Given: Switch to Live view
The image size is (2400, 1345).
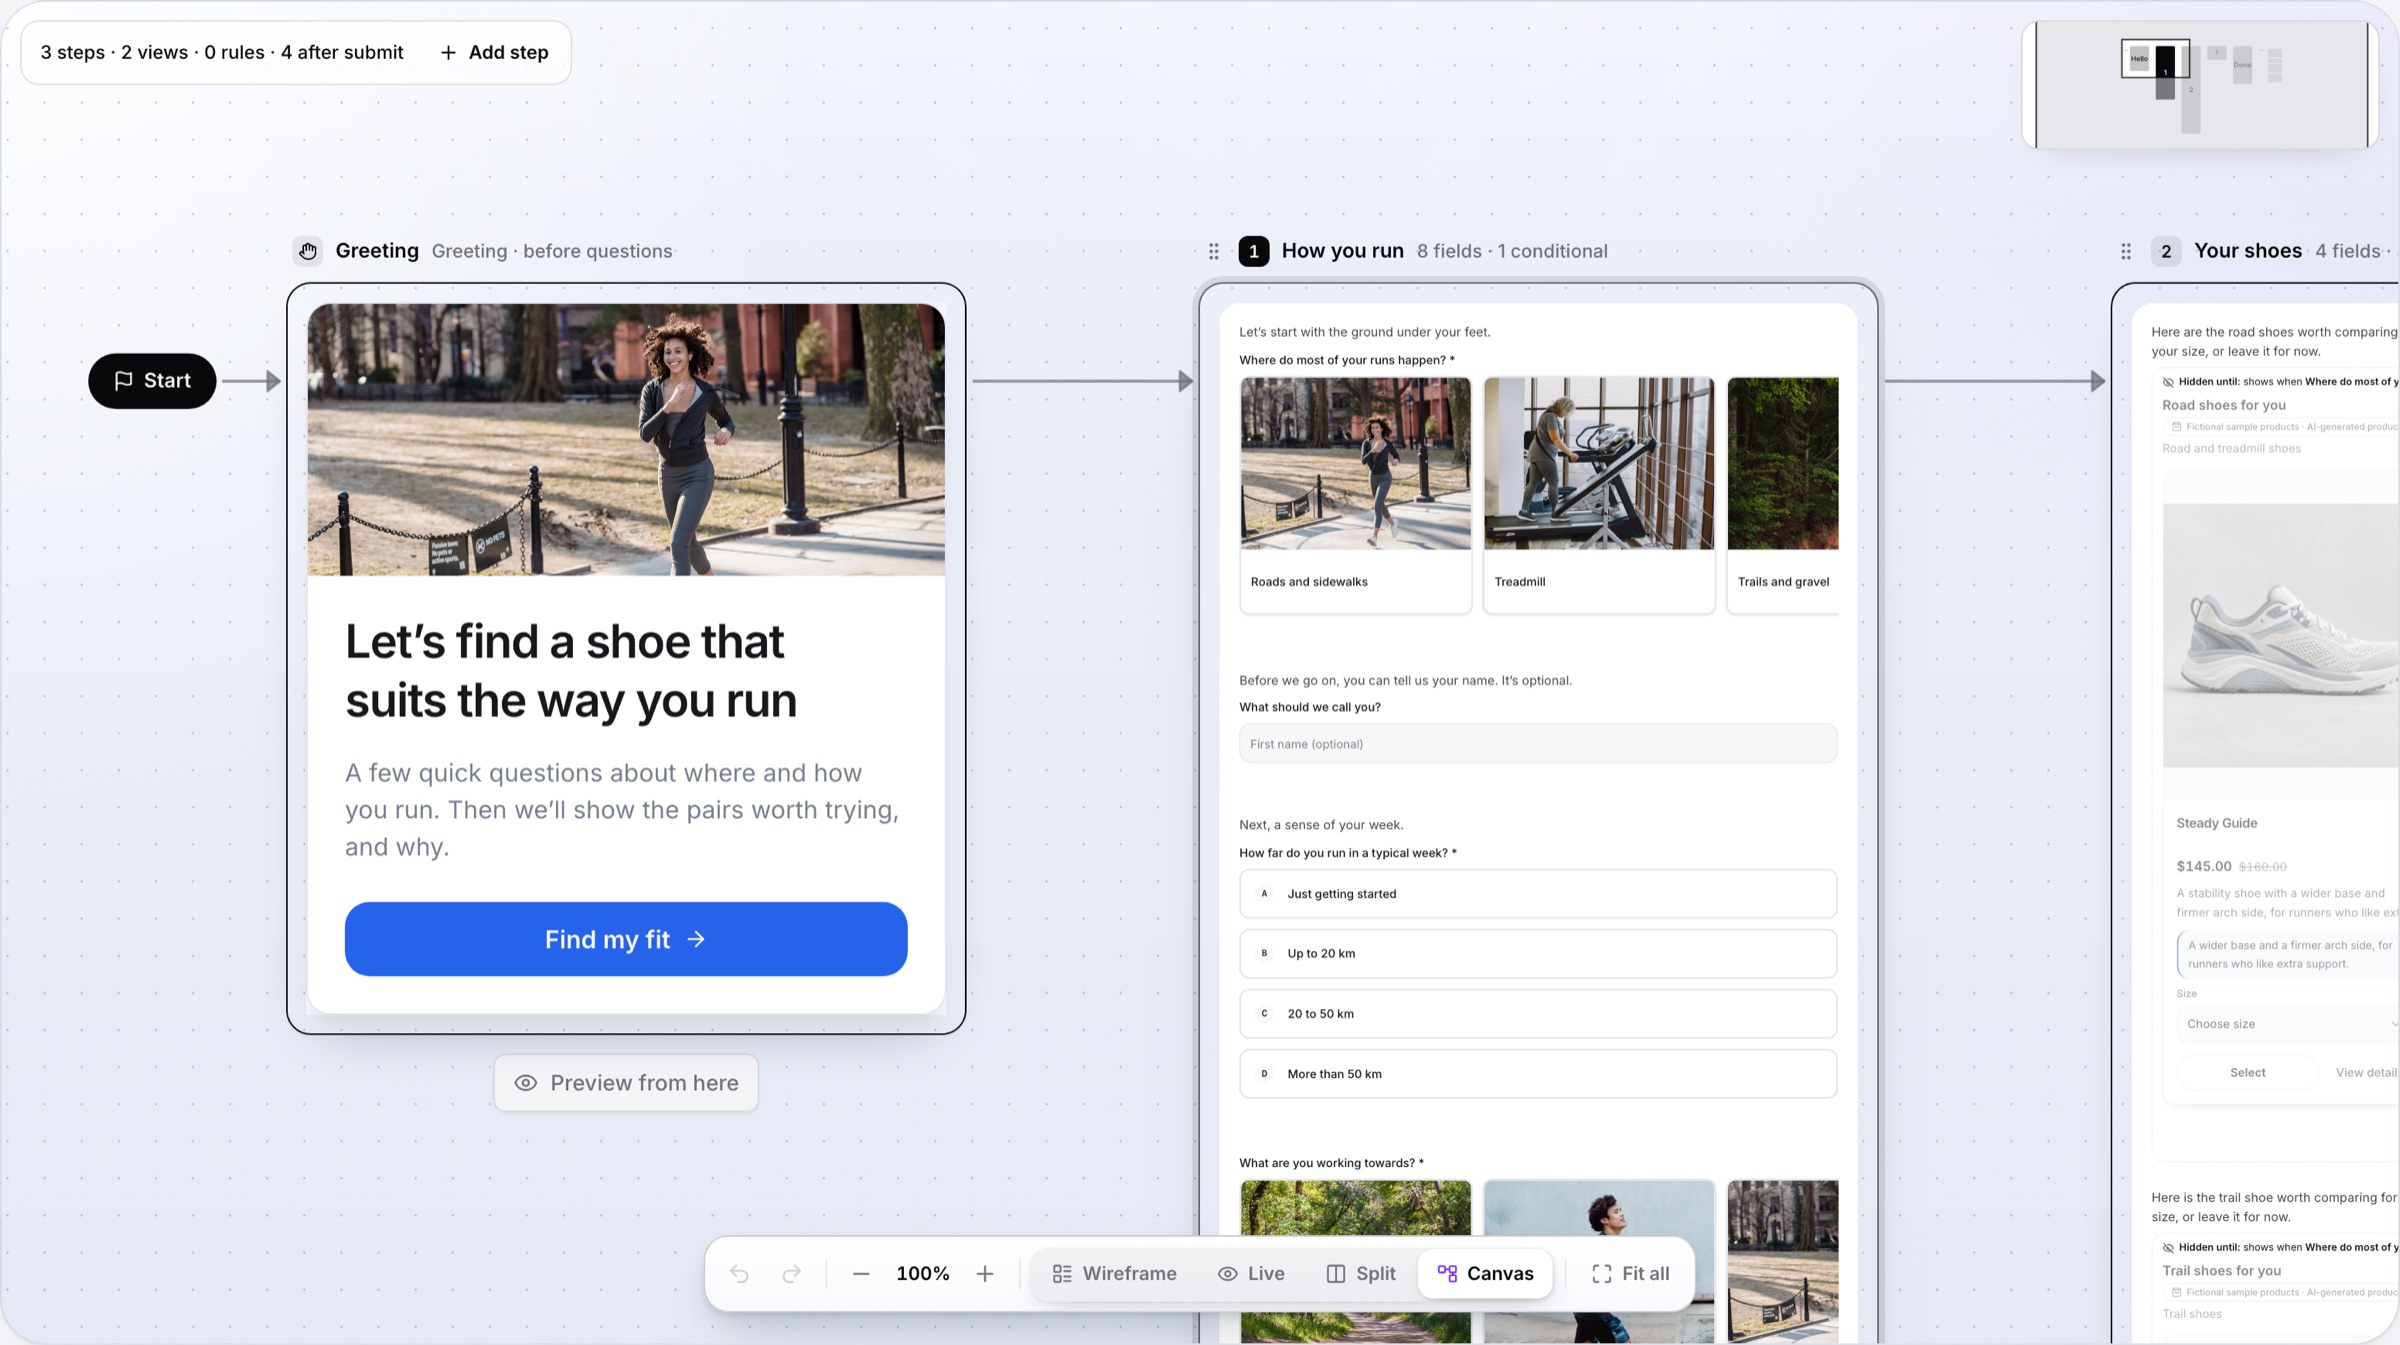Looking at the screenshot, I should pyautogui.click(x=1251, y=1273).
